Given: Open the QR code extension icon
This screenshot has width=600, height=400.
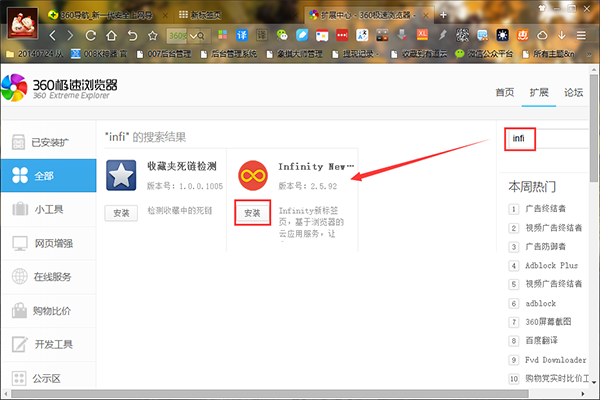Looking at the screenshot, I should (462, 35).
